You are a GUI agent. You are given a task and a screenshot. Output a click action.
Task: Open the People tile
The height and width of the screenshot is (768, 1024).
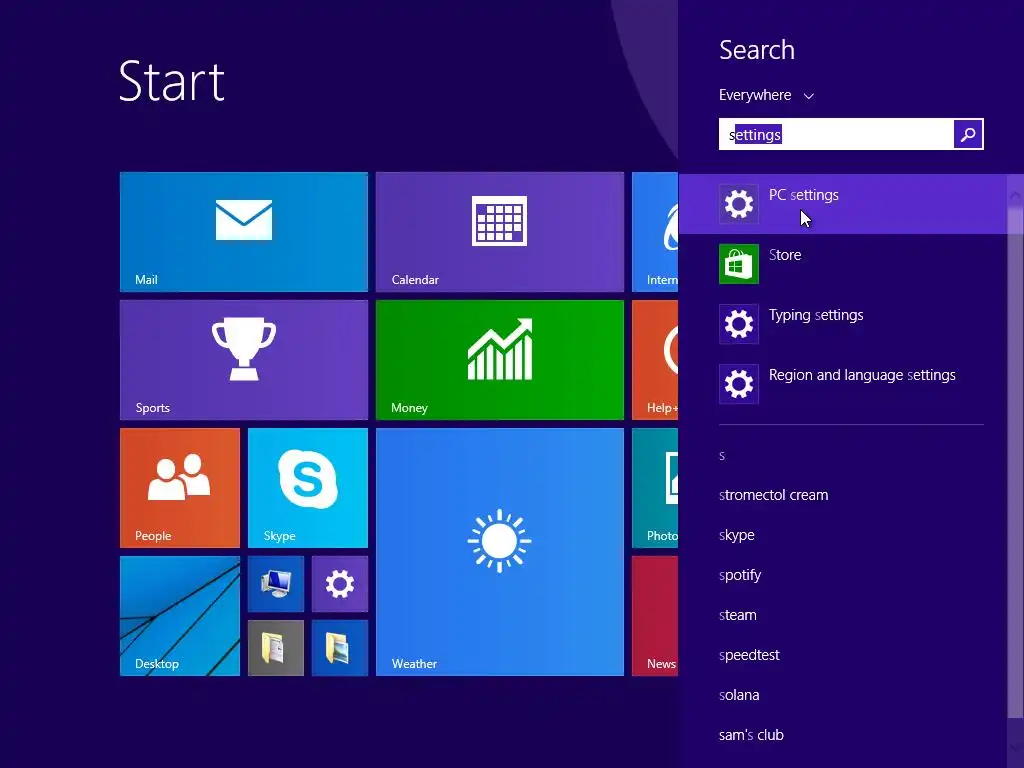point(180,488)
